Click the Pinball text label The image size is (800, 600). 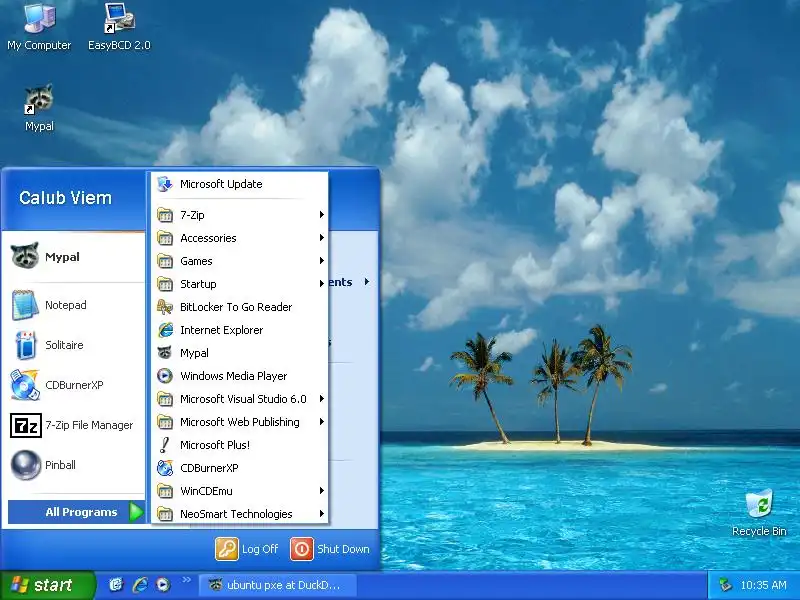pyautogui.click(x=60, y=465)
